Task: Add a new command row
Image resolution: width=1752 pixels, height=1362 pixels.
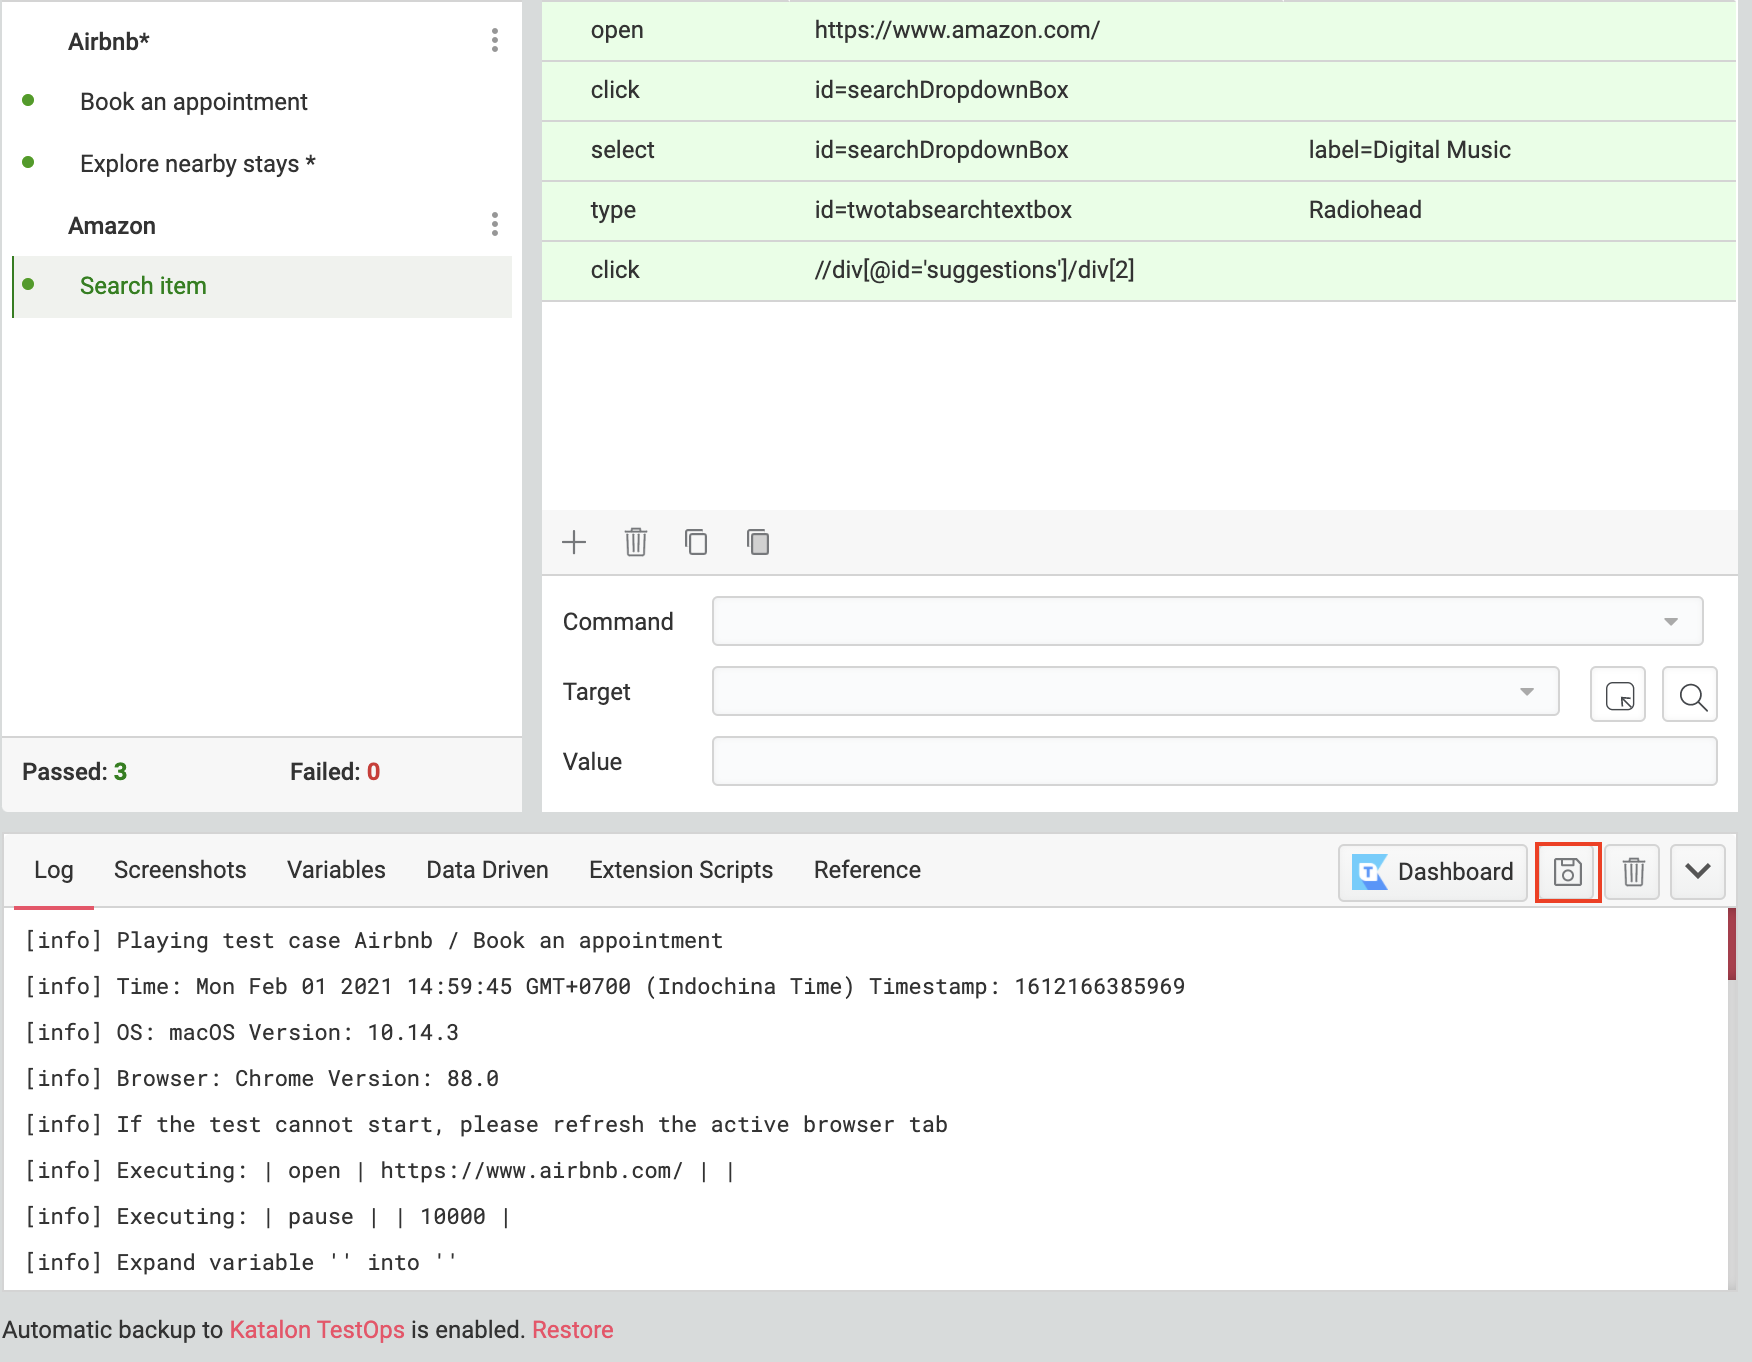Action: coord(574,542)
